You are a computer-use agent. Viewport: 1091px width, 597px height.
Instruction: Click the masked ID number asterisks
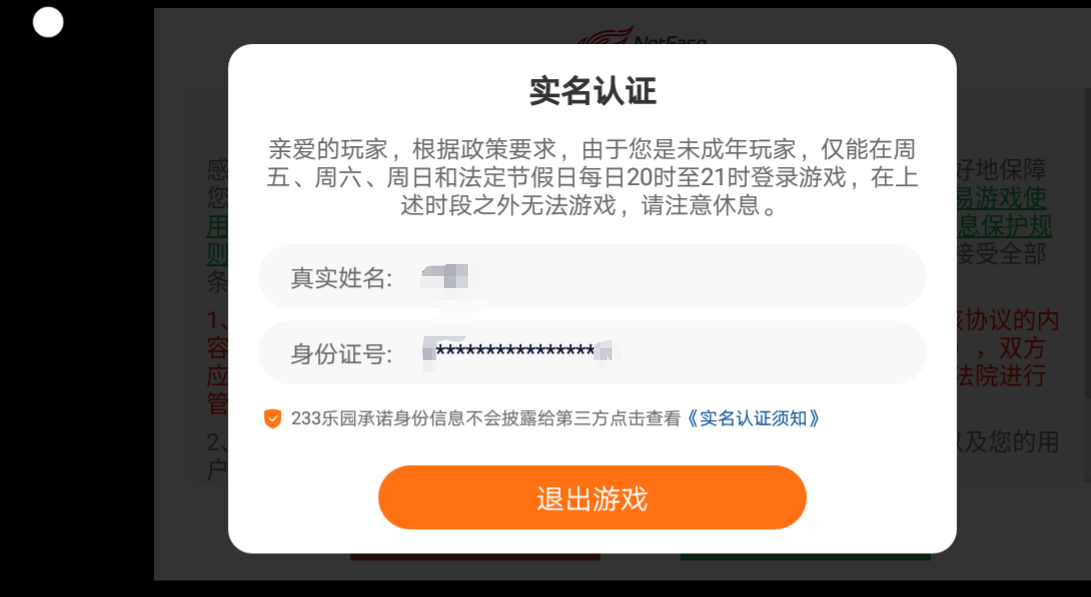tap(515, 351)
